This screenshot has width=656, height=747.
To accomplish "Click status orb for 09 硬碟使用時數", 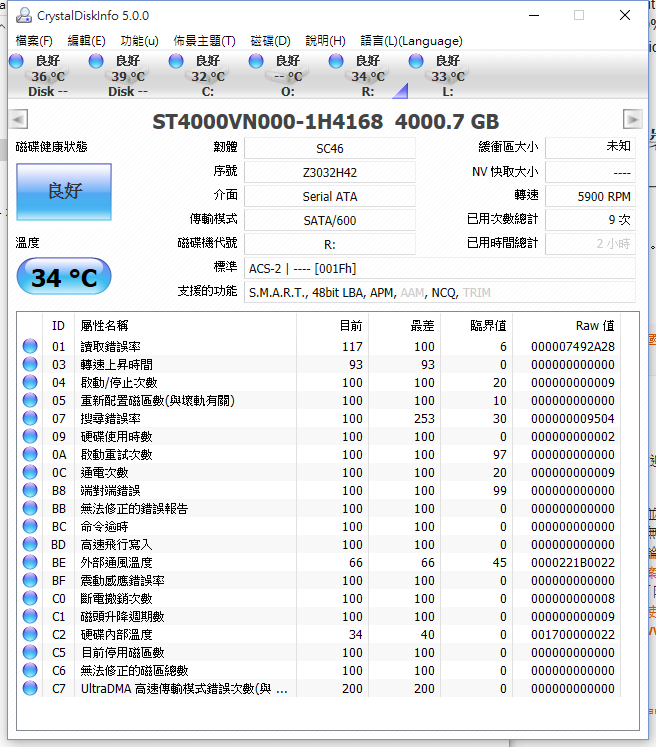I will point(30,436).
